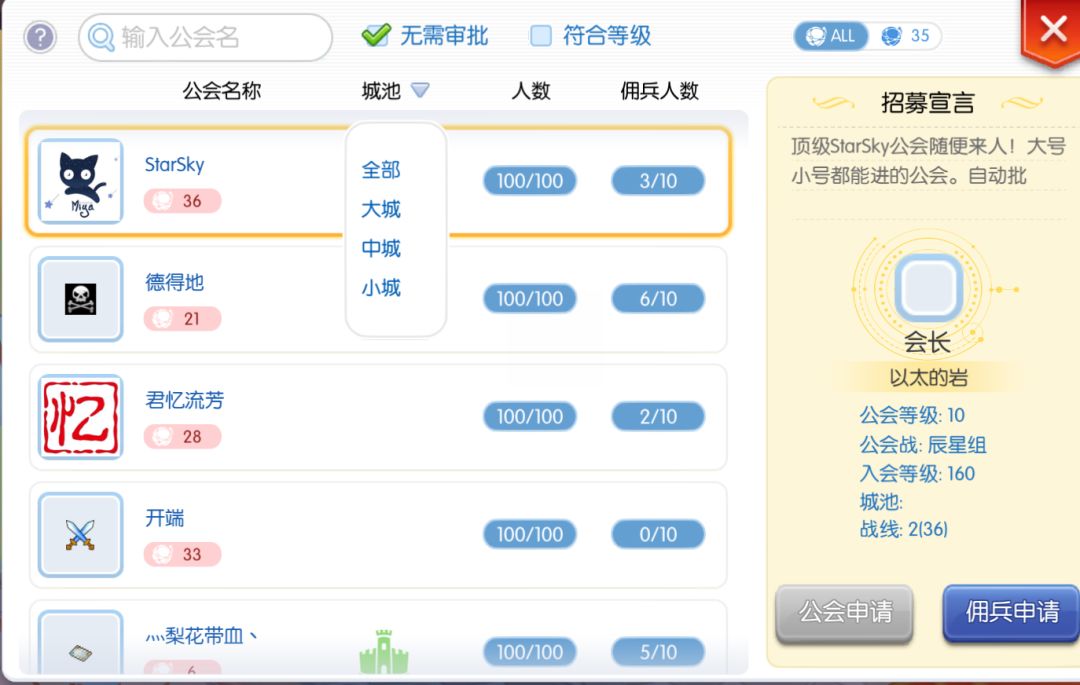Image resolution: width=1080 pixels, height=685 pixels.
Task: Collapse the 城池 filter dropdown arrow
Action: click(420, 91)
